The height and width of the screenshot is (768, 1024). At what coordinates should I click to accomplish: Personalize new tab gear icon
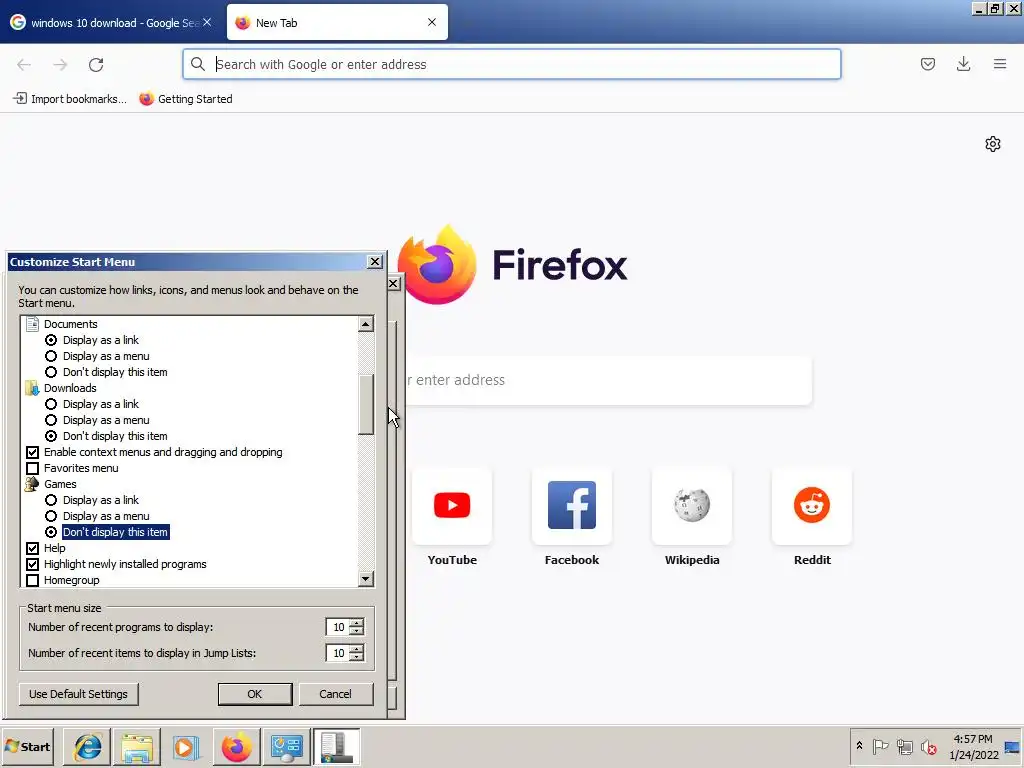993,144
